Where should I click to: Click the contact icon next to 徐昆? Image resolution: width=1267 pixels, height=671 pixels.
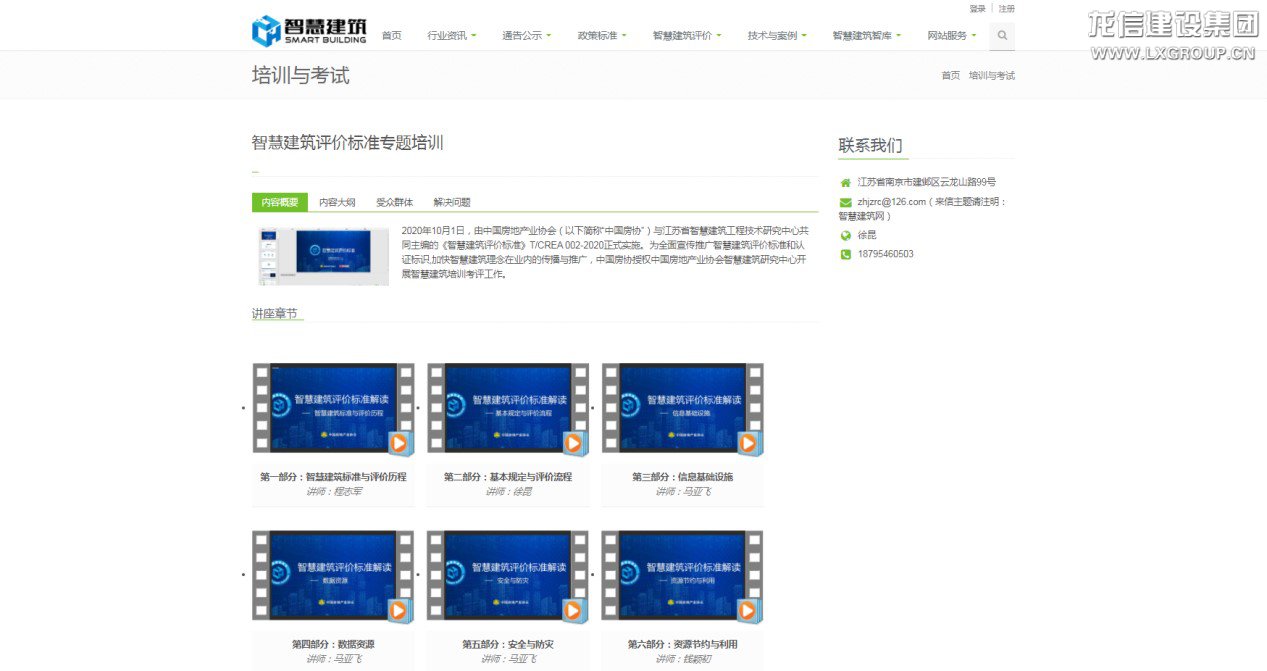[x=844, y=236]
